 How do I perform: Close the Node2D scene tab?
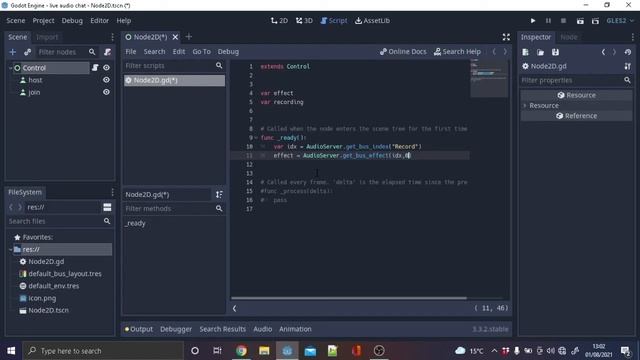175,37
